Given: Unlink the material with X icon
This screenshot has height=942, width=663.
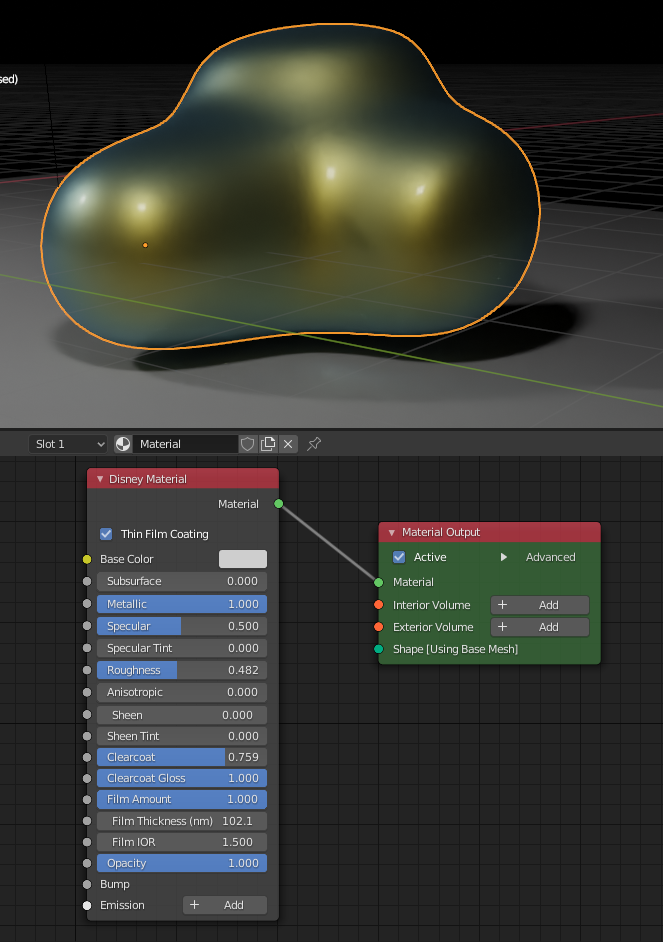Looking at the screenshot, I should 288,444.
